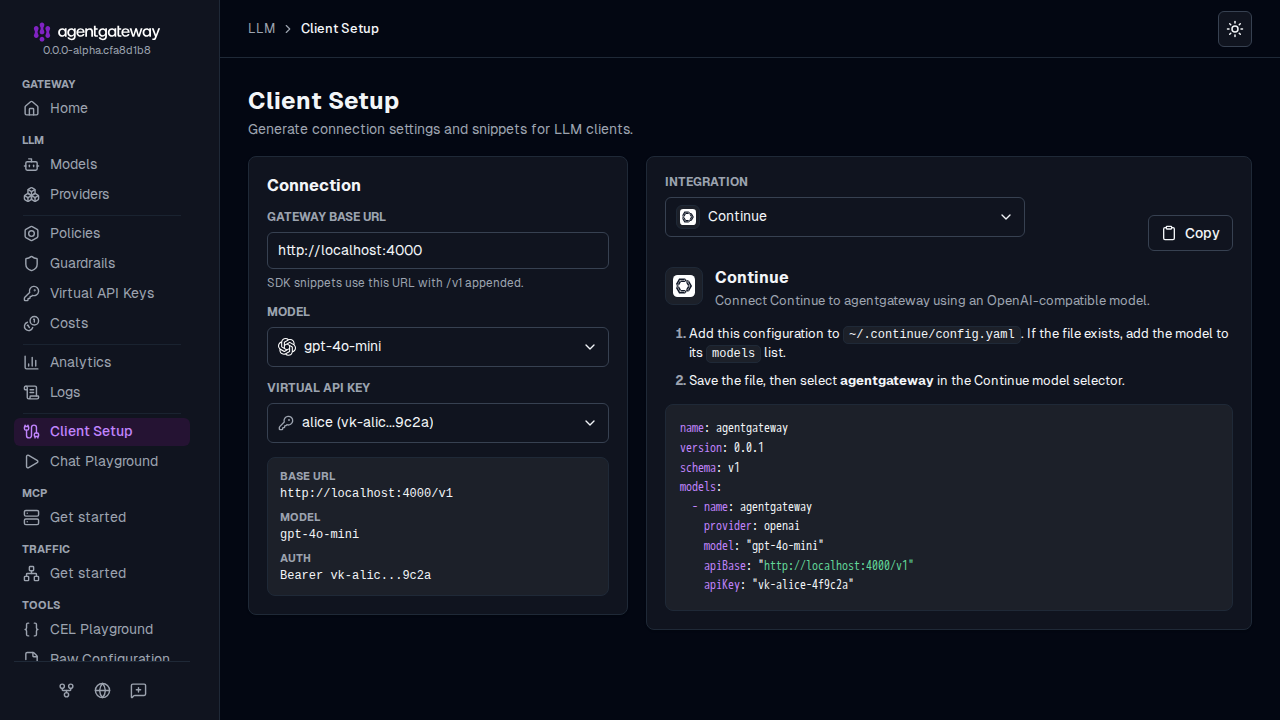
Task: Click the 'schema: v1' code line
Action: pos(710,468)
